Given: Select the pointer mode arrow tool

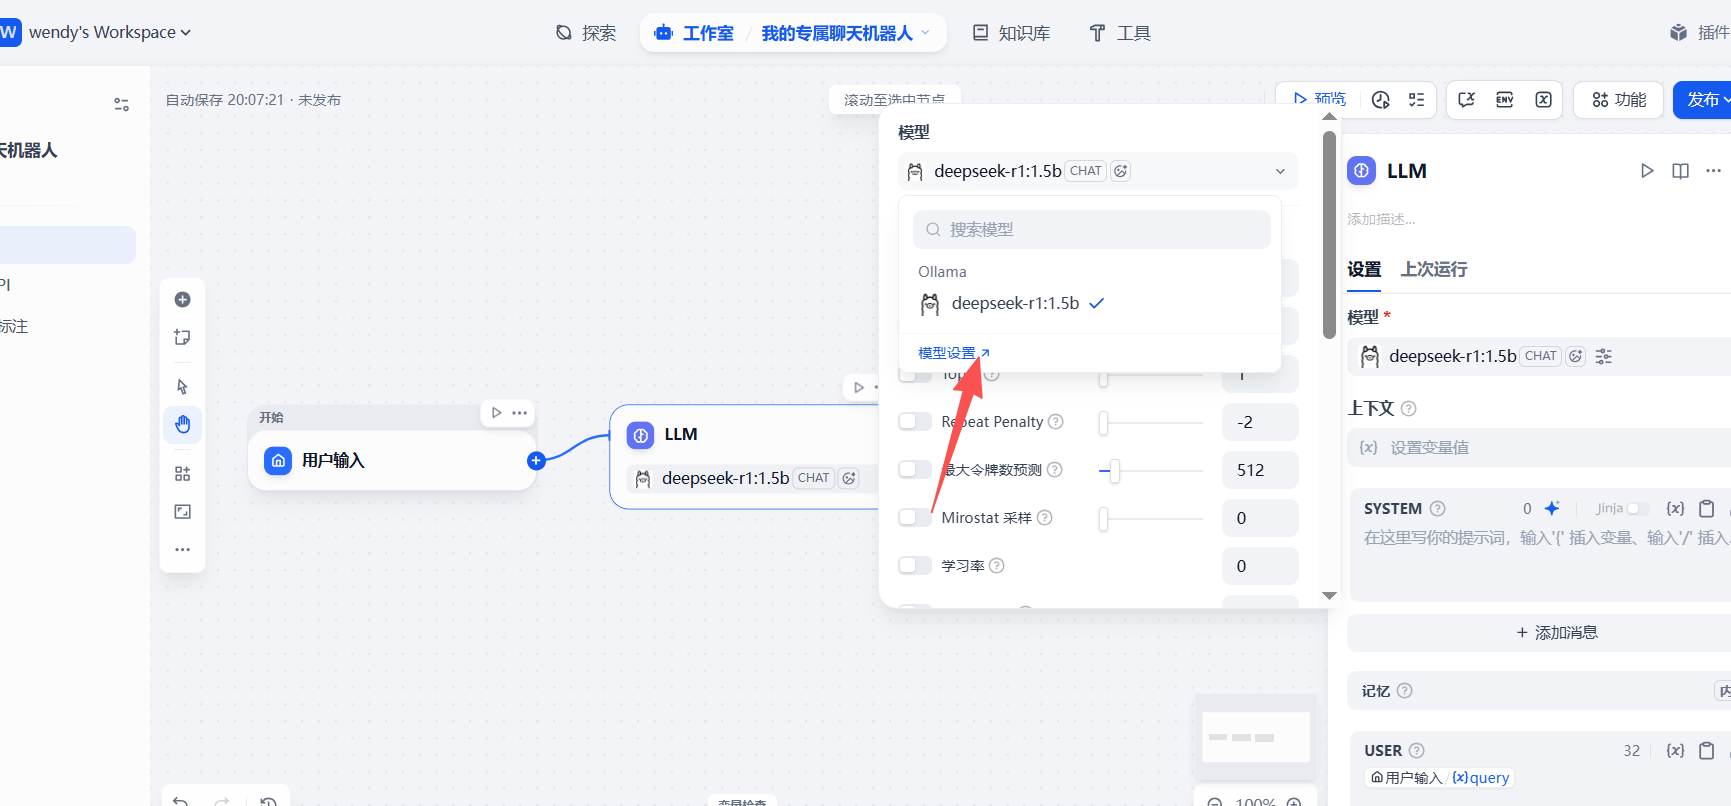Looking at the screenshot, I should click(182, 387).
